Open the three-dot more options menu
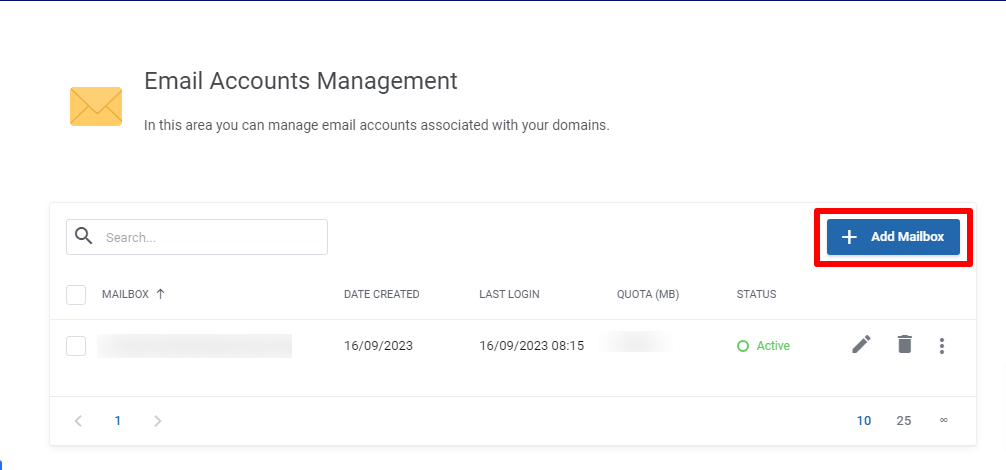1006x470 pixels. (941, 346)
